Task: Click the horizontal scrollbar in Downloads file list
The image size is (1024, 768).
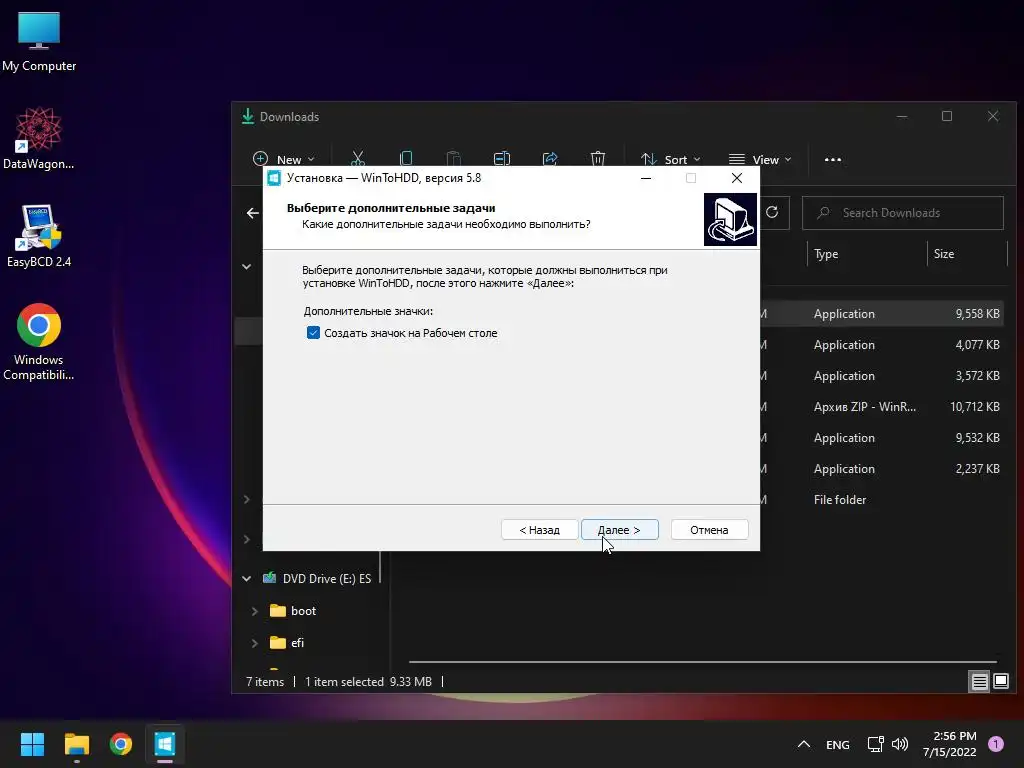Action: coord(703,662)
